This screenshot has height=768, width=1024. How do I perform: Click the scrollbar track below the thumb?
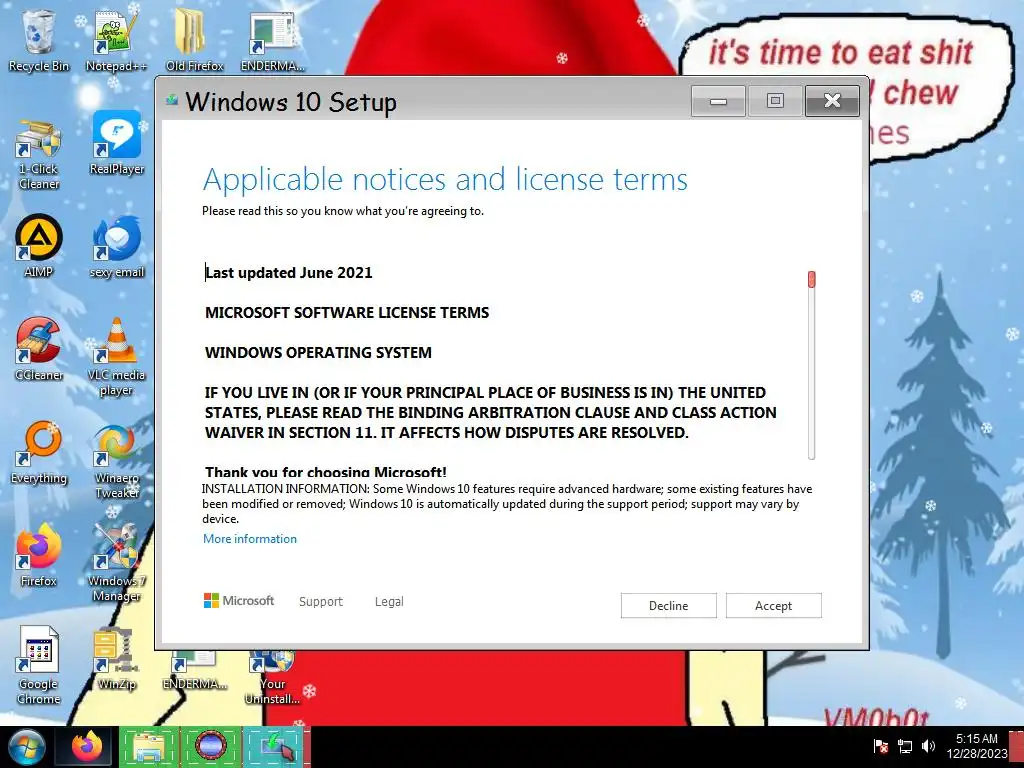(811, 374)
